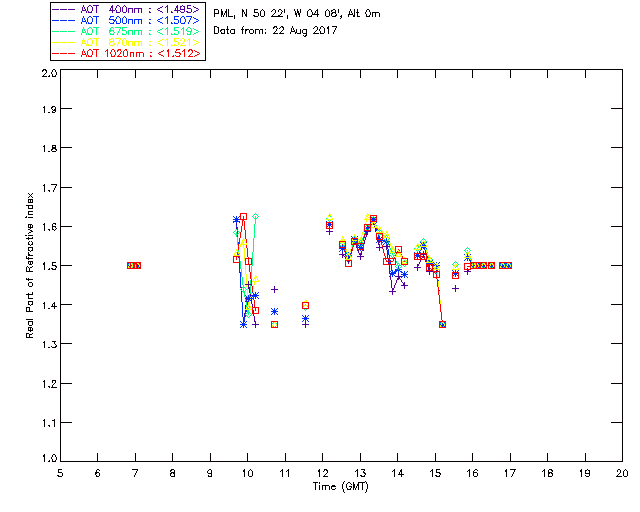
Task: Click the x-axis label 15
Action: [x=435, y=473]
